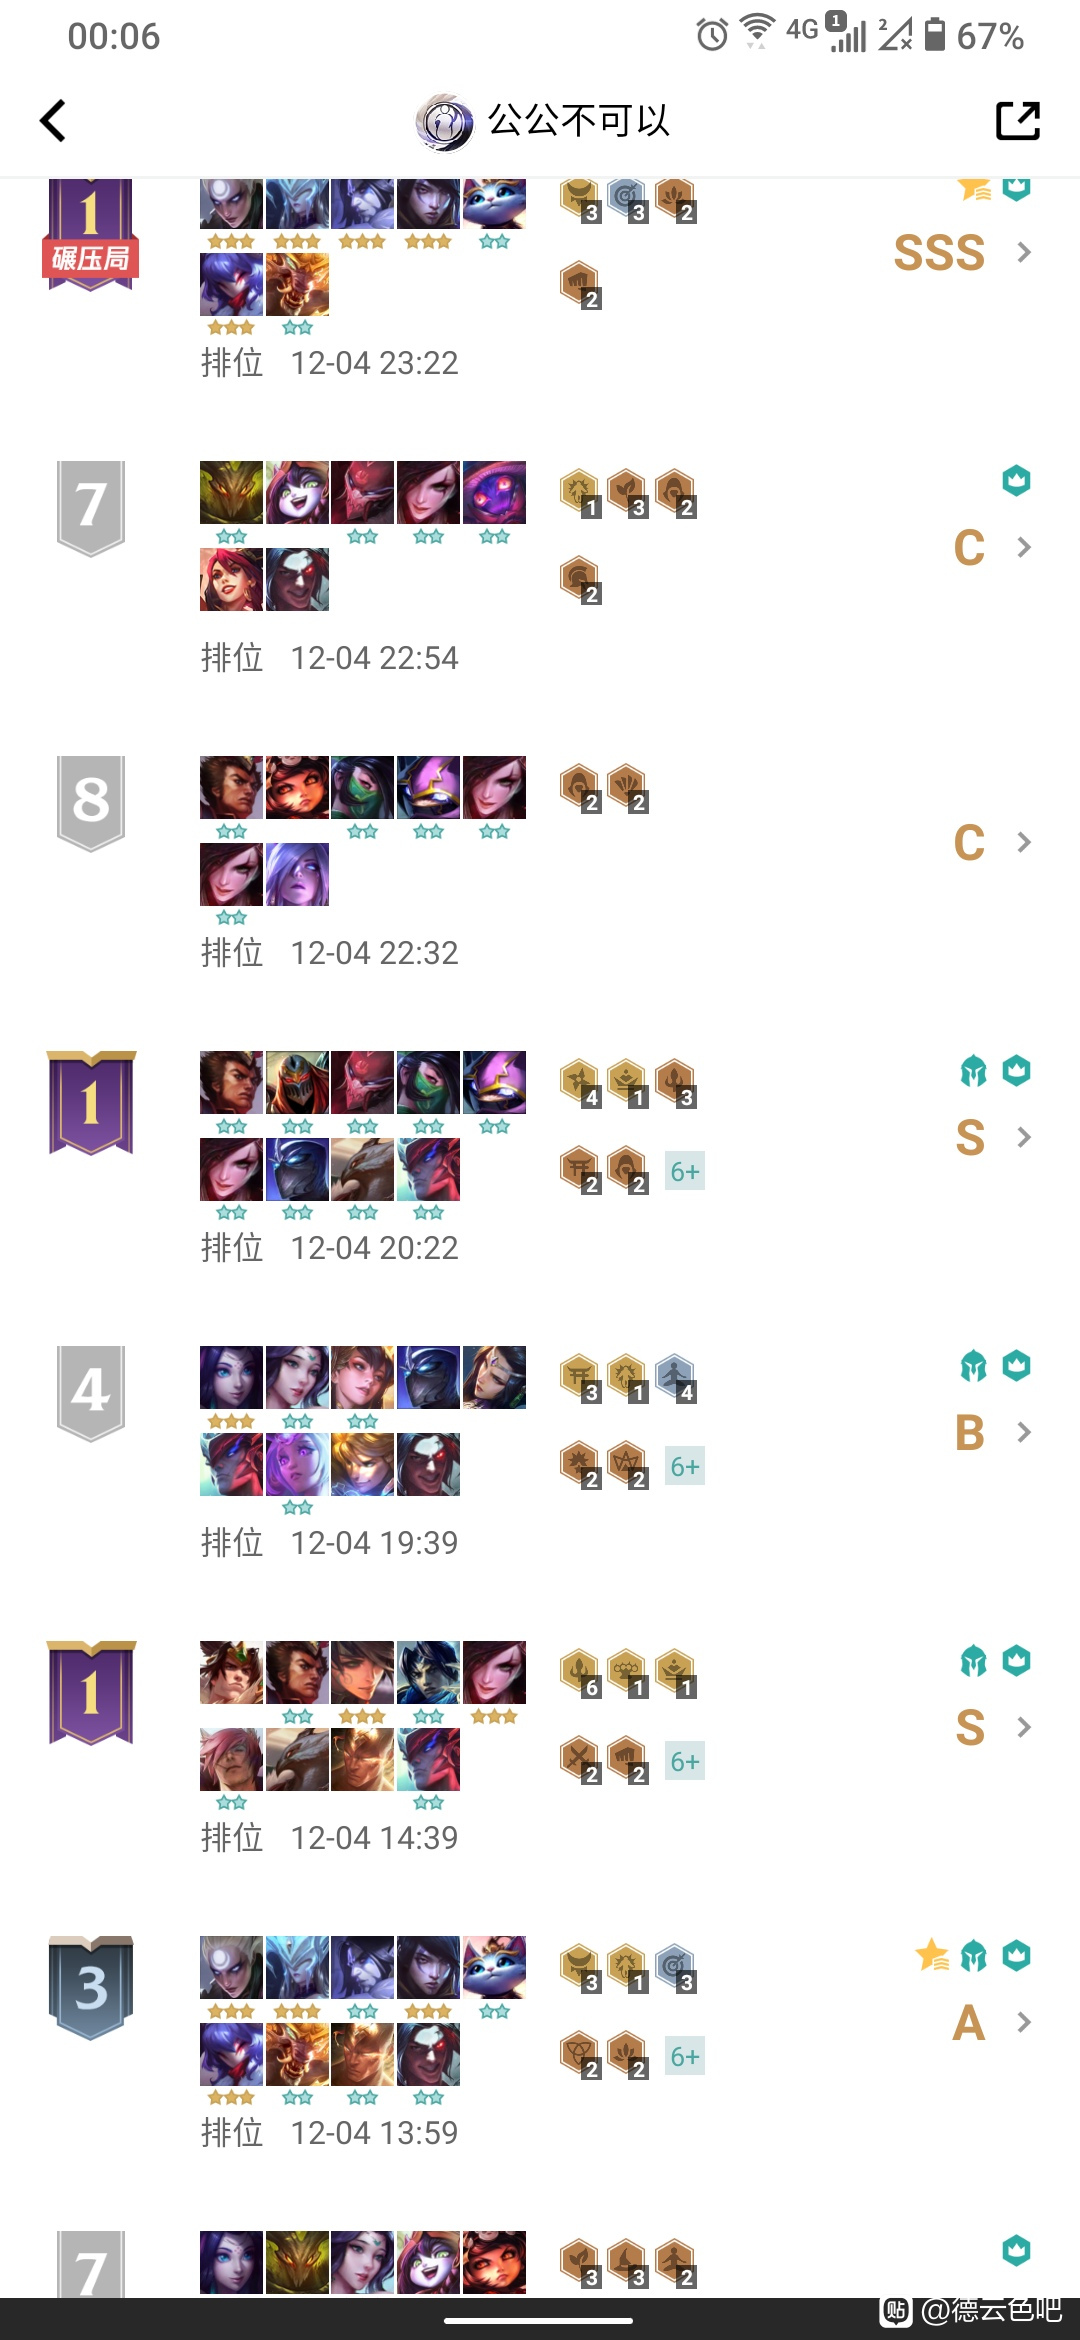
Task: Expand the A rated match chevron
Action: pyautogui.click(x=1023, y=2022)
